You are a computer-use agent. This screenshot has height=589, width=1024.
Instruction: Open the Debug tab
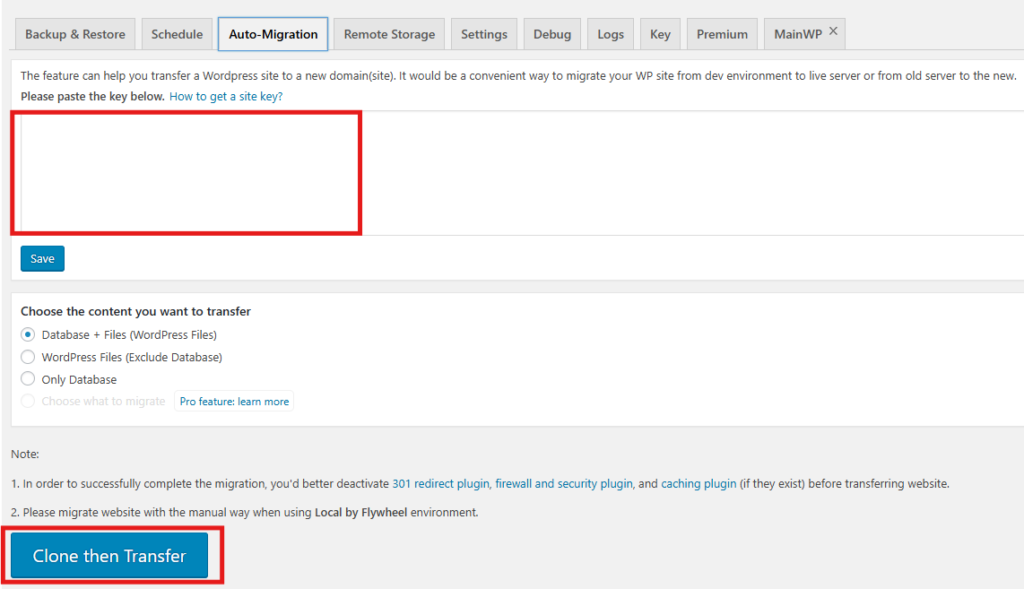click(x=552, y=34)
